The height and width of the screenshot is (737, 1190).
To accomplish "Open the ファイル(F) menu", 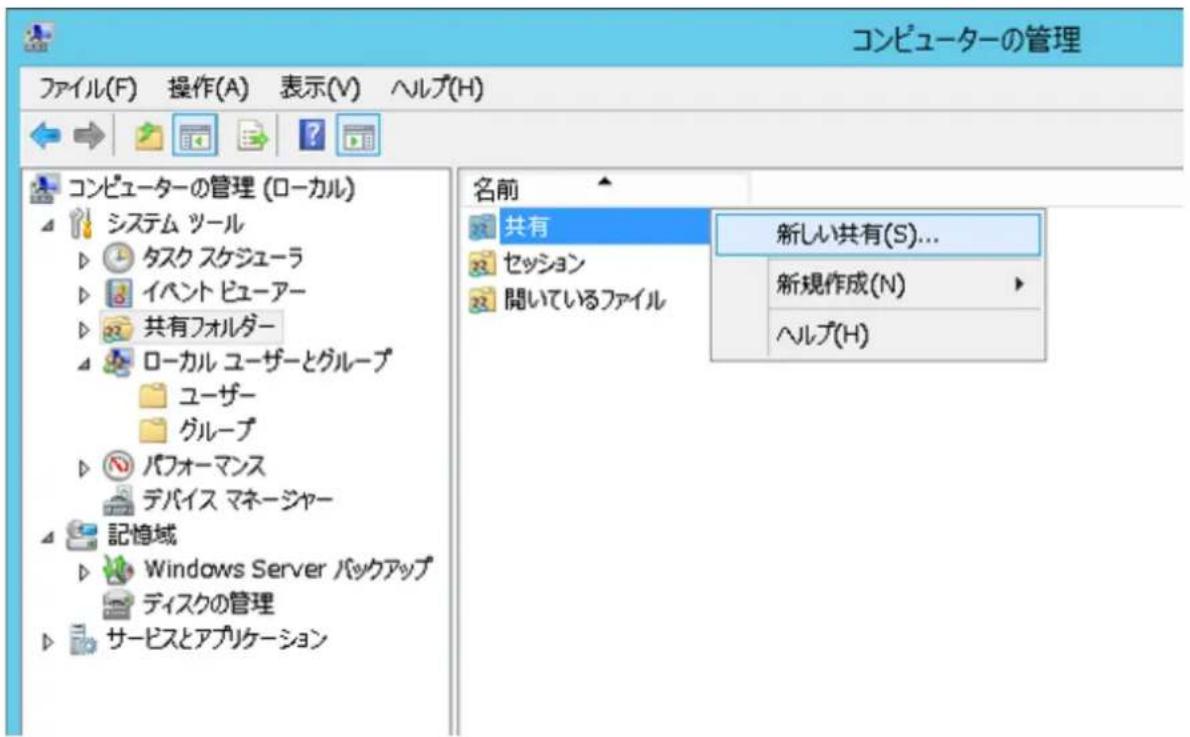I will (88, 88).
